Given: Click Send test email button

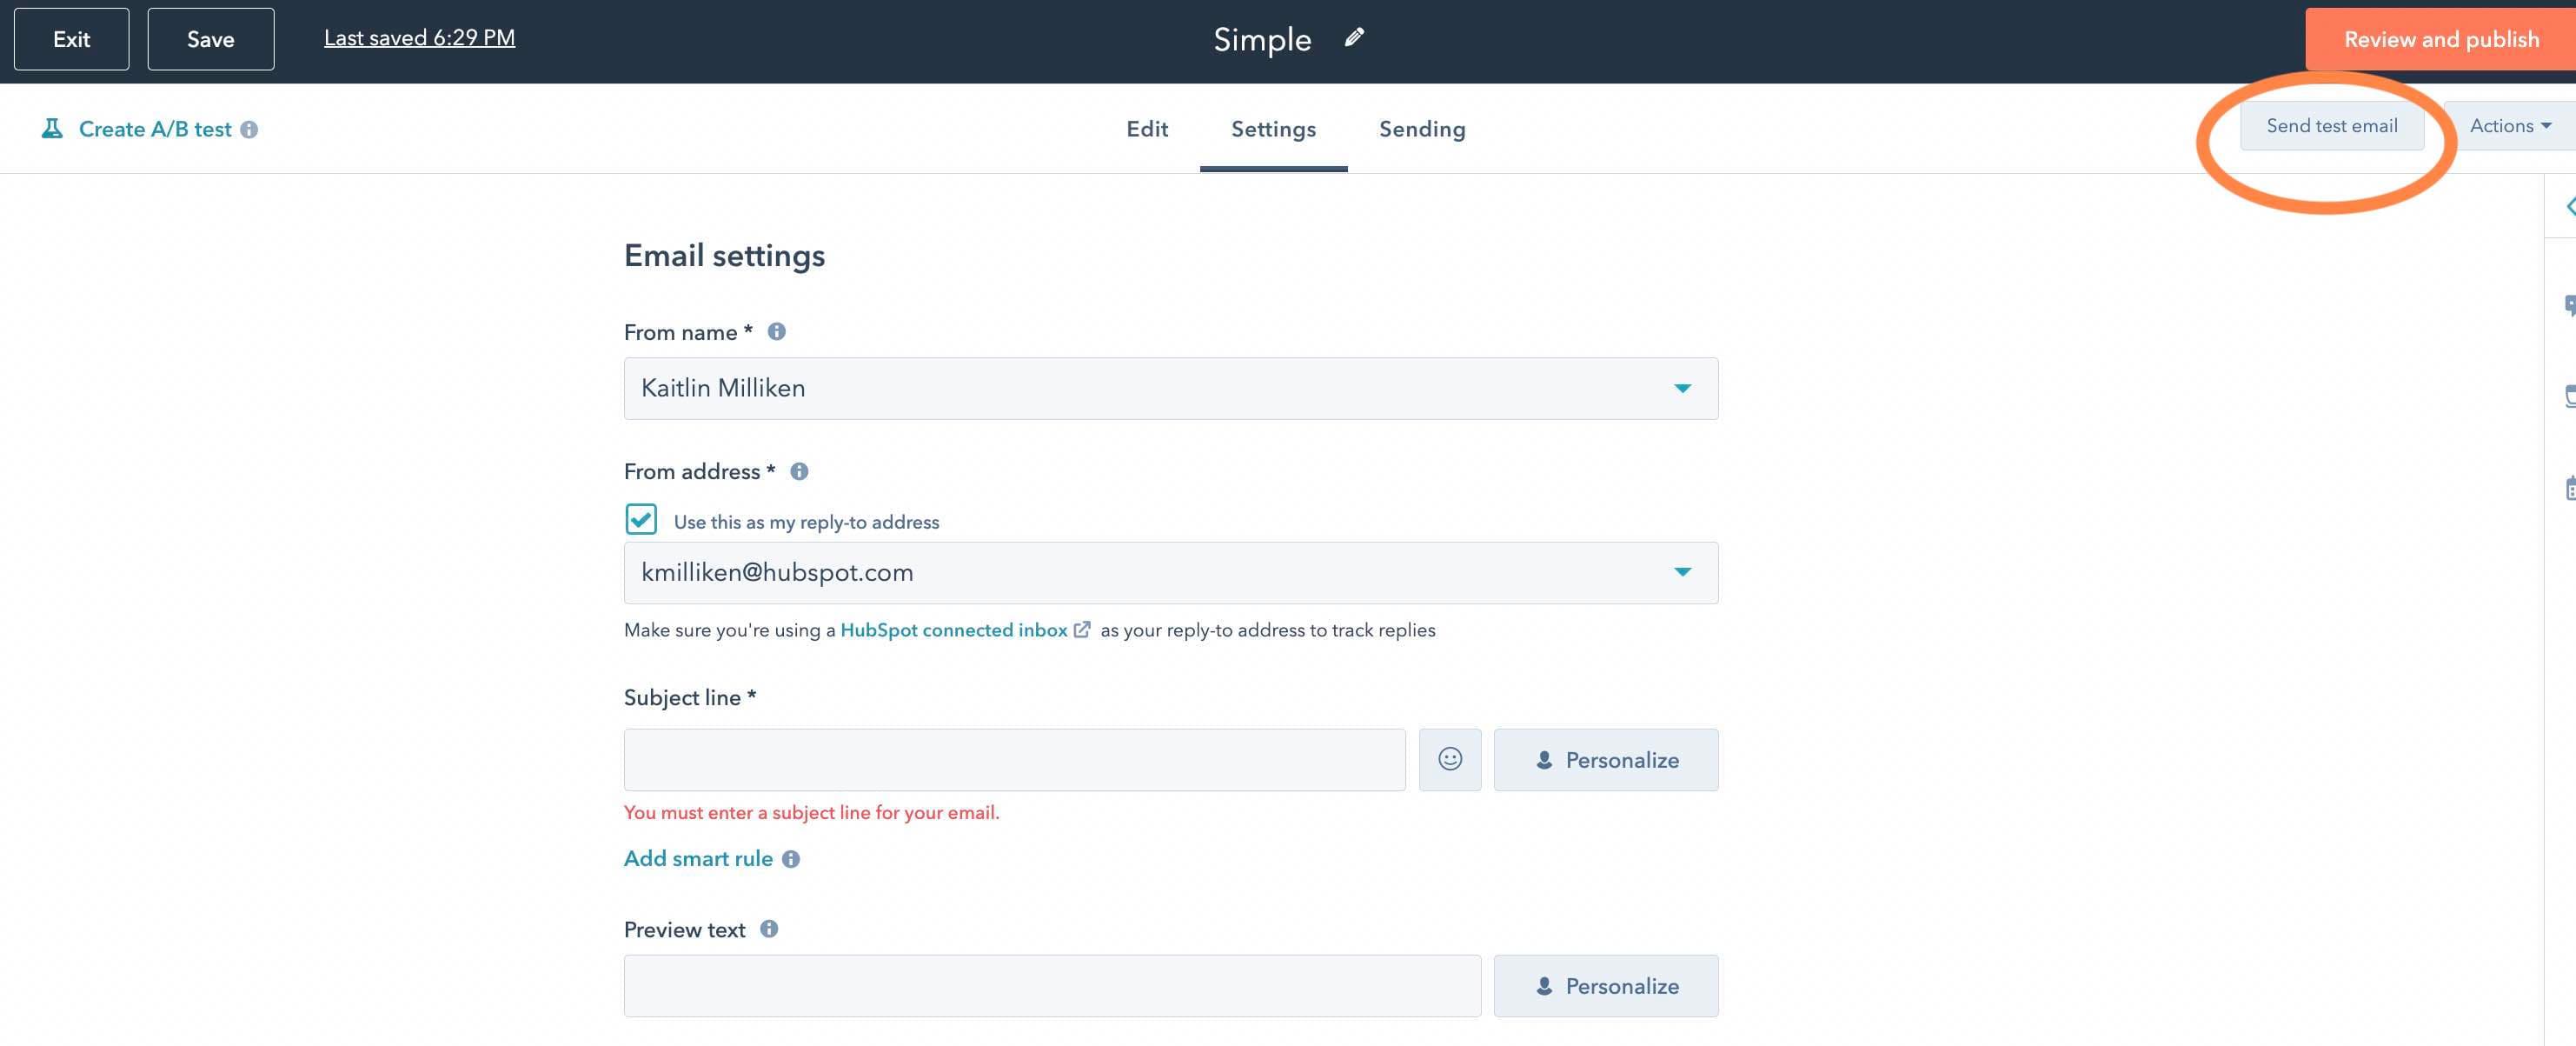Looking at the screenshot, I should click(2331, 126).
